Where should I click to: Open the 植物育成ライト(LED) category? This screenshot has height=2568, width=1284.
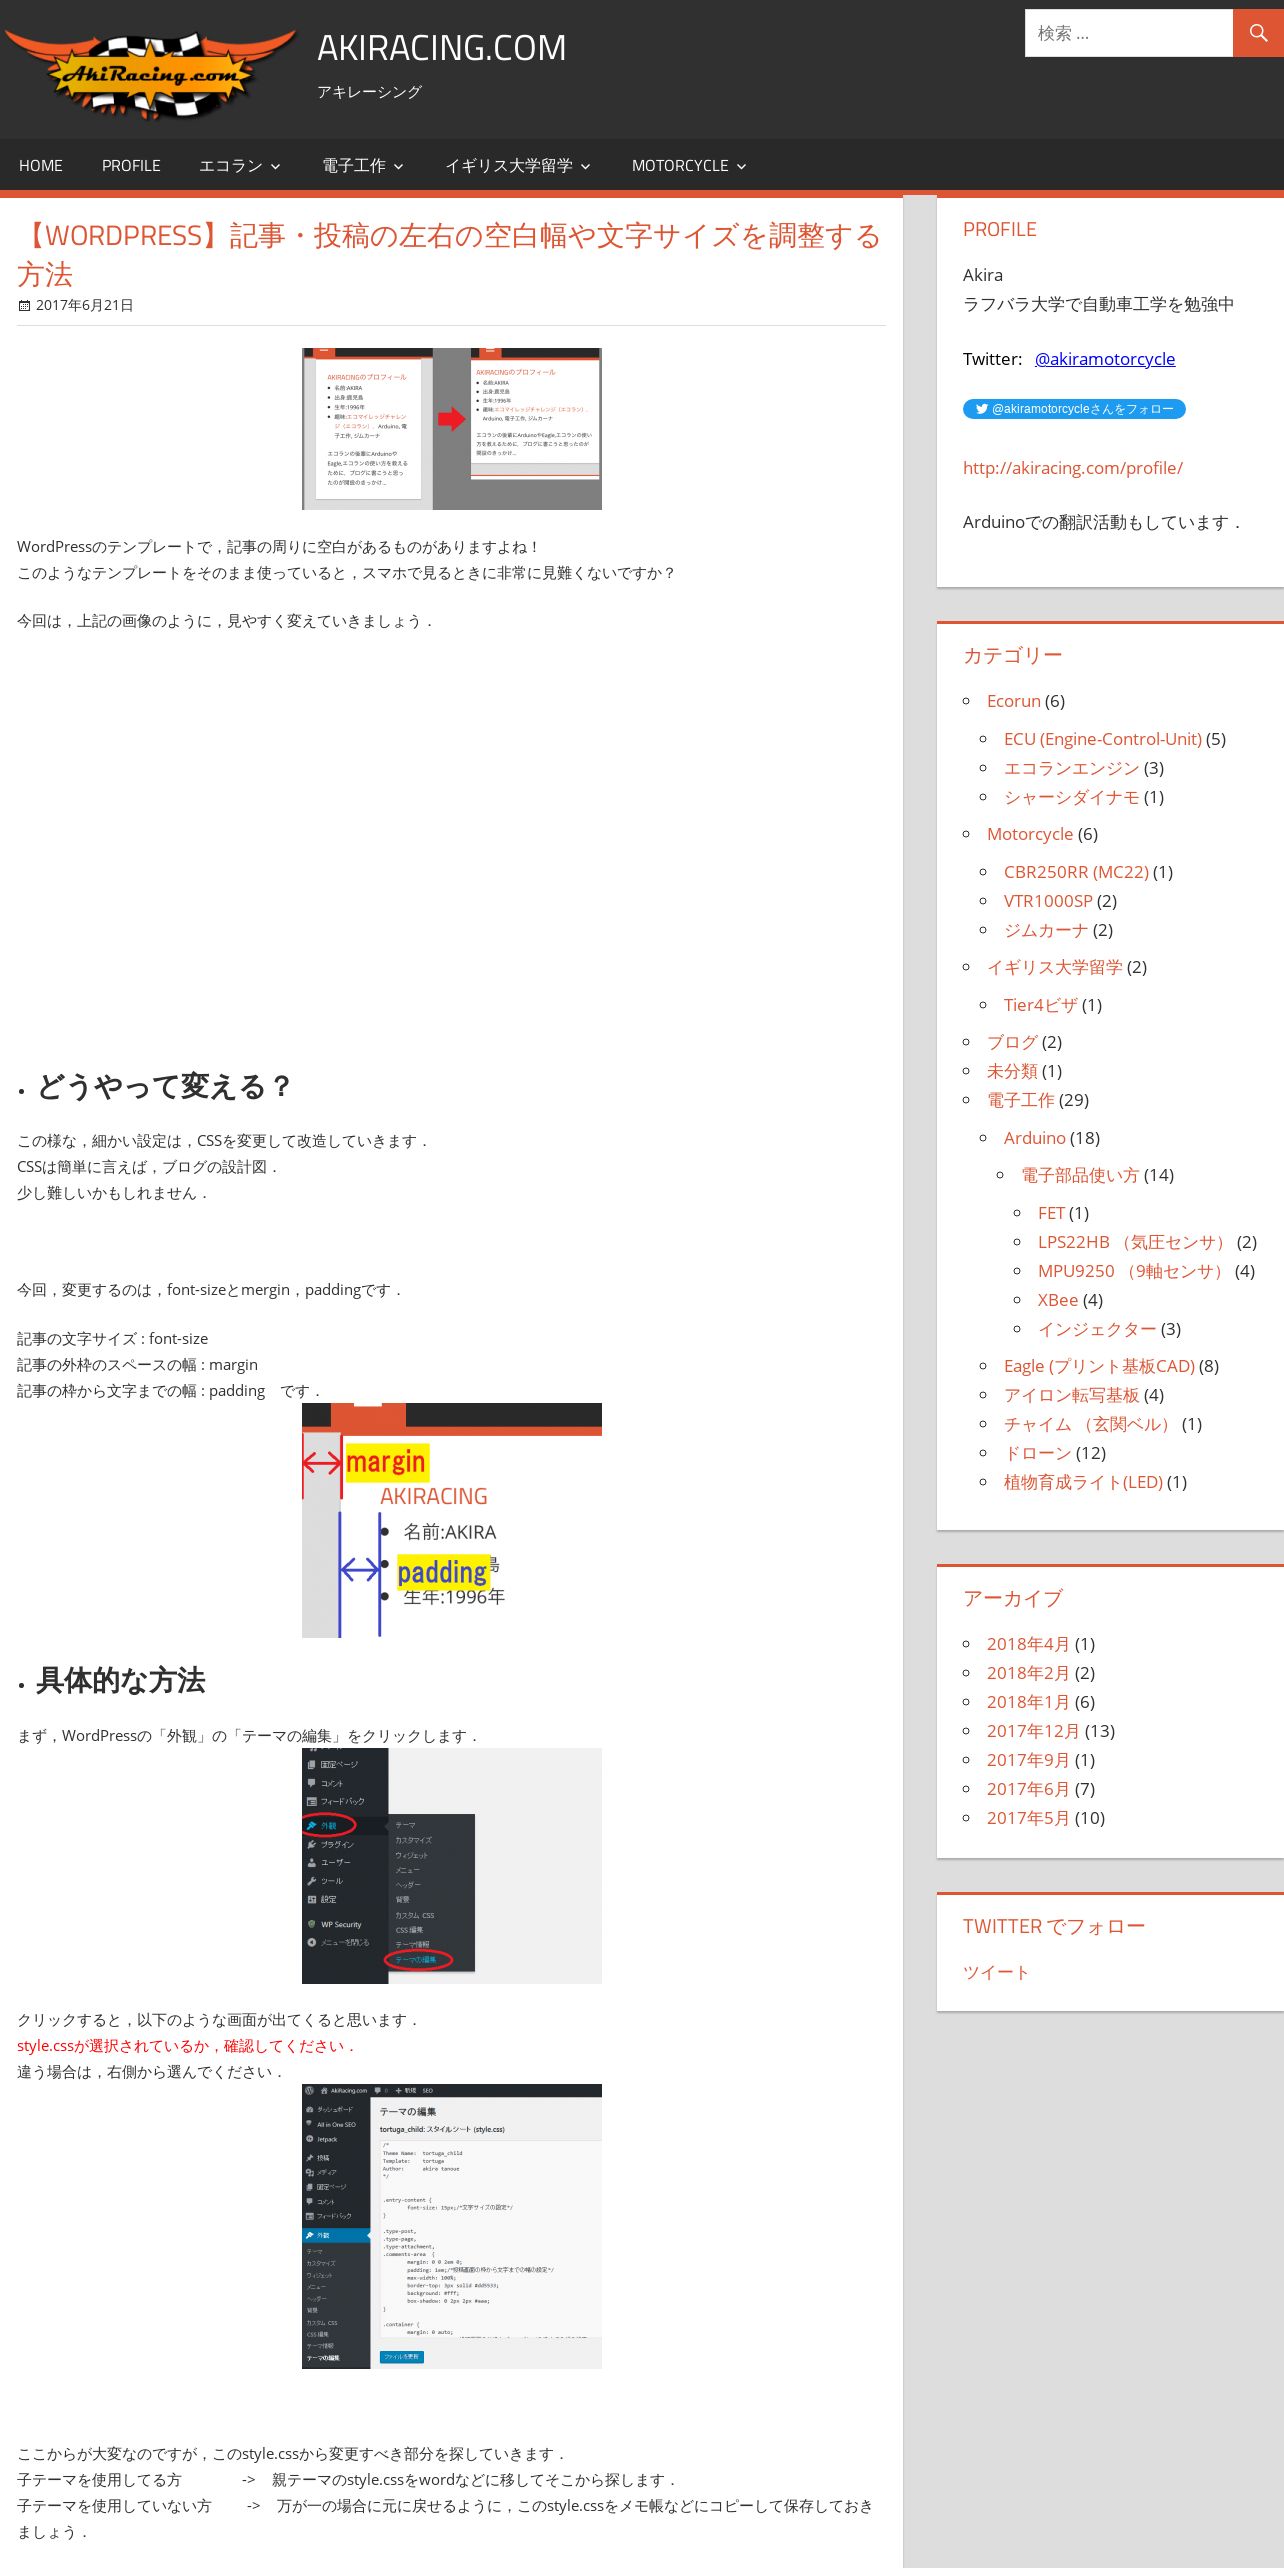[1083, 1482]
